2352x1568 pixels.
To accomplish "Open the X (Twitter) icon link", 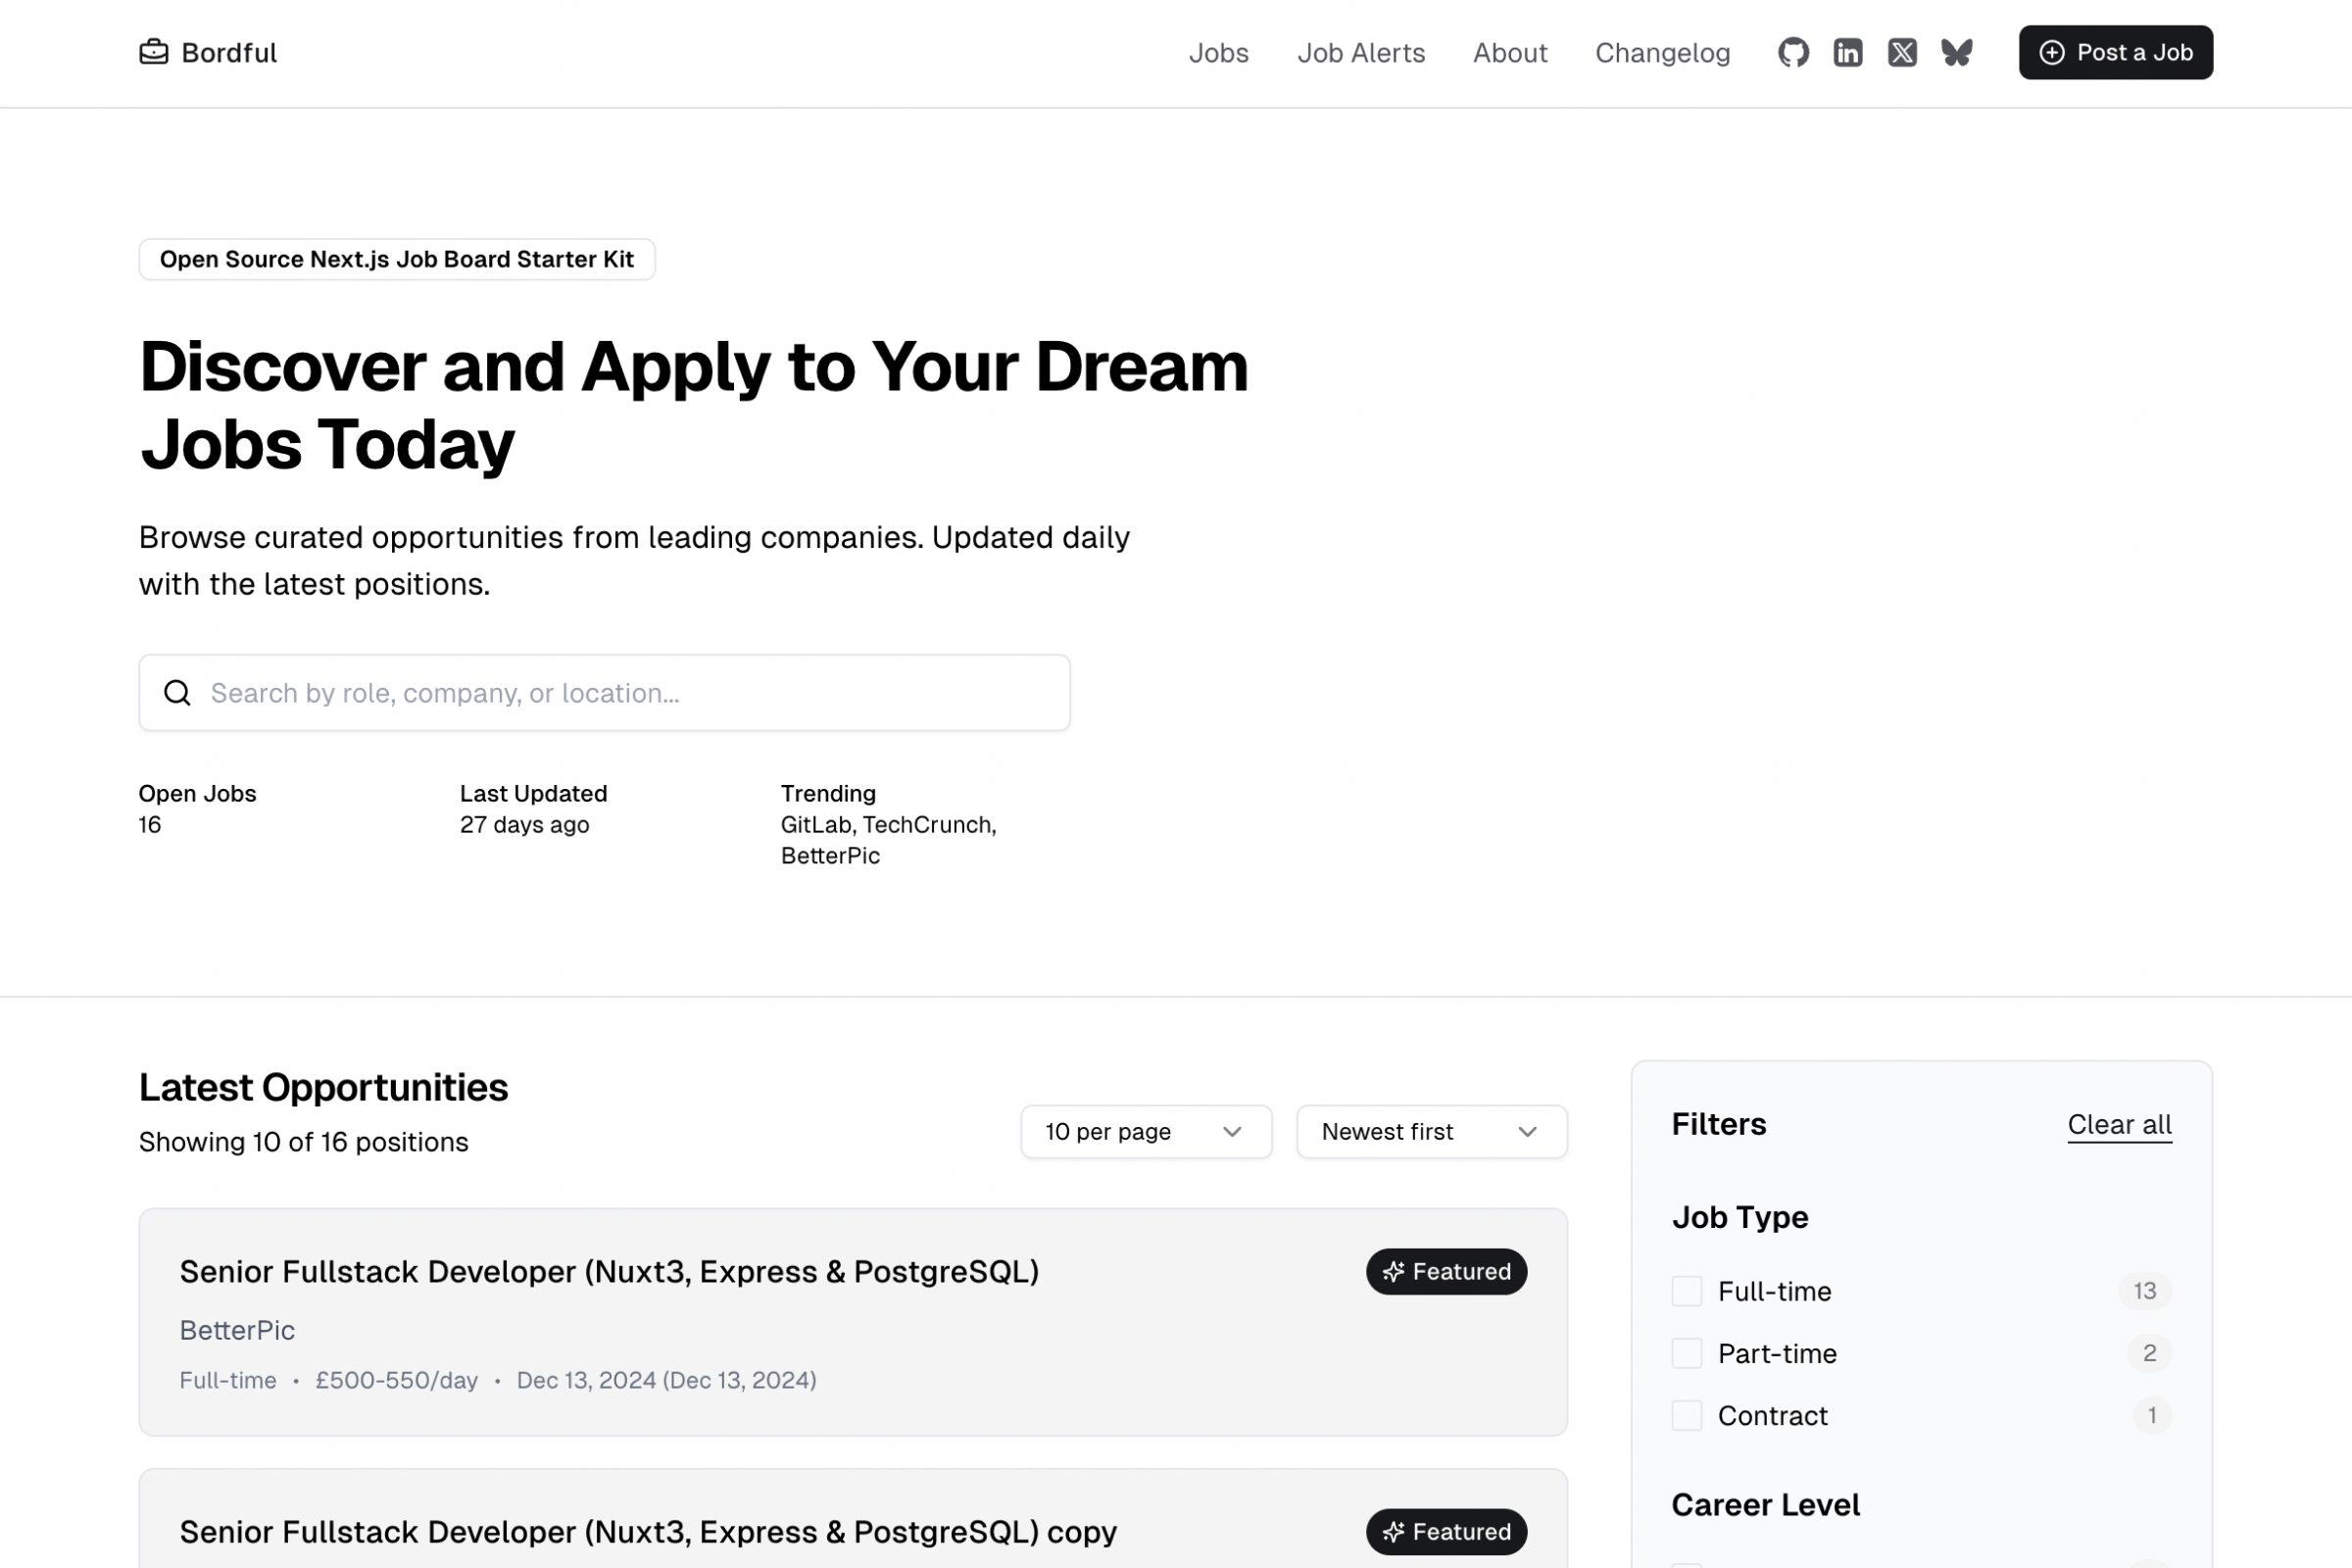I will [x=1902, y=52].
